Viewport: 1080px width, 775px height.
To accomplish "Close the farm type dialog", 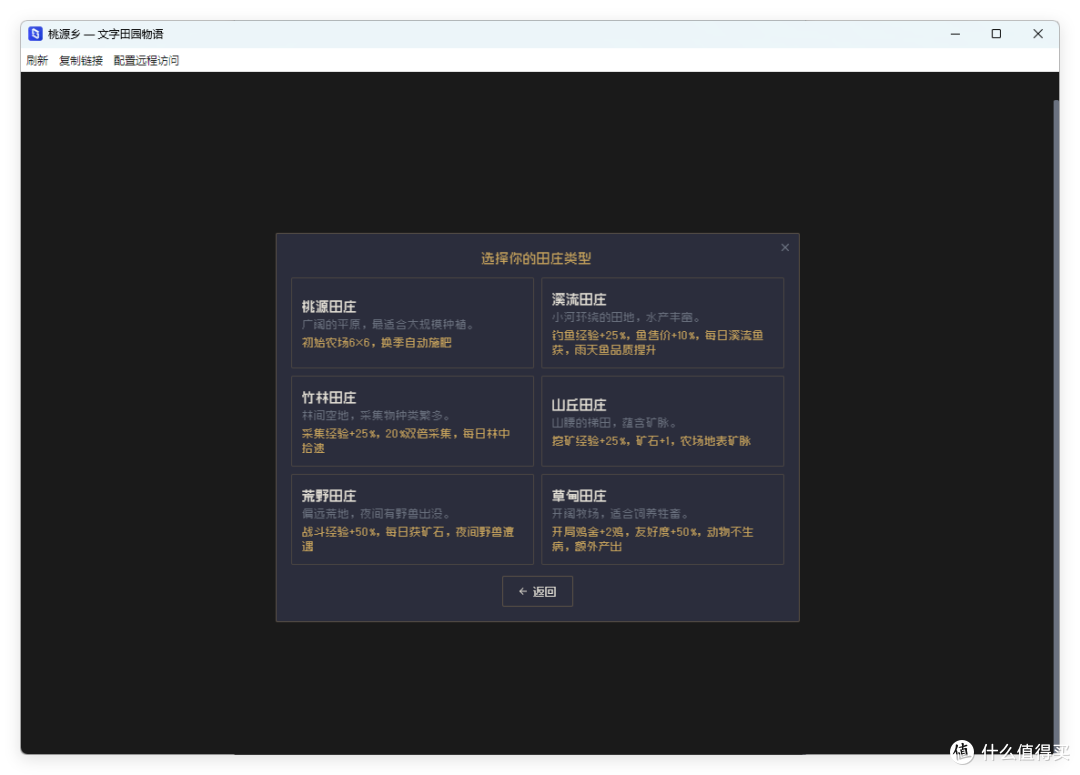I will [785, 247].
